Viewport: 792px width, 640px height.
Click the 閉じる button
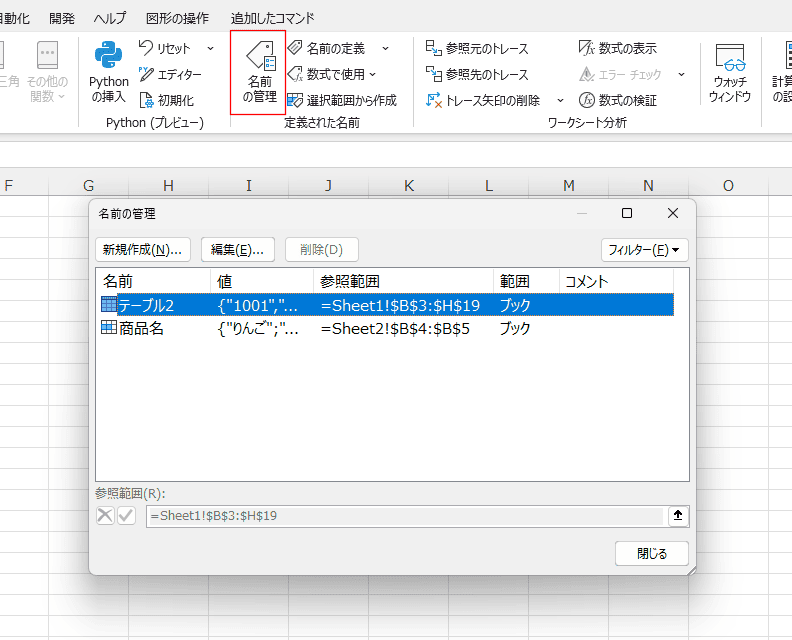click(x=652, y=554)
